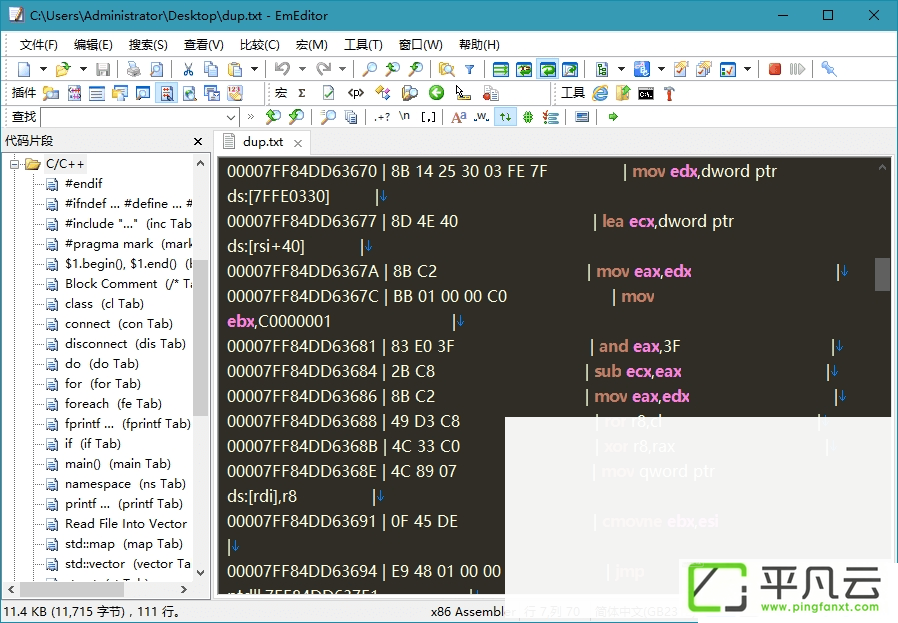The image size is (898, 623).
Task: Click the green back arrow icon
Action: tap(436, 93)
